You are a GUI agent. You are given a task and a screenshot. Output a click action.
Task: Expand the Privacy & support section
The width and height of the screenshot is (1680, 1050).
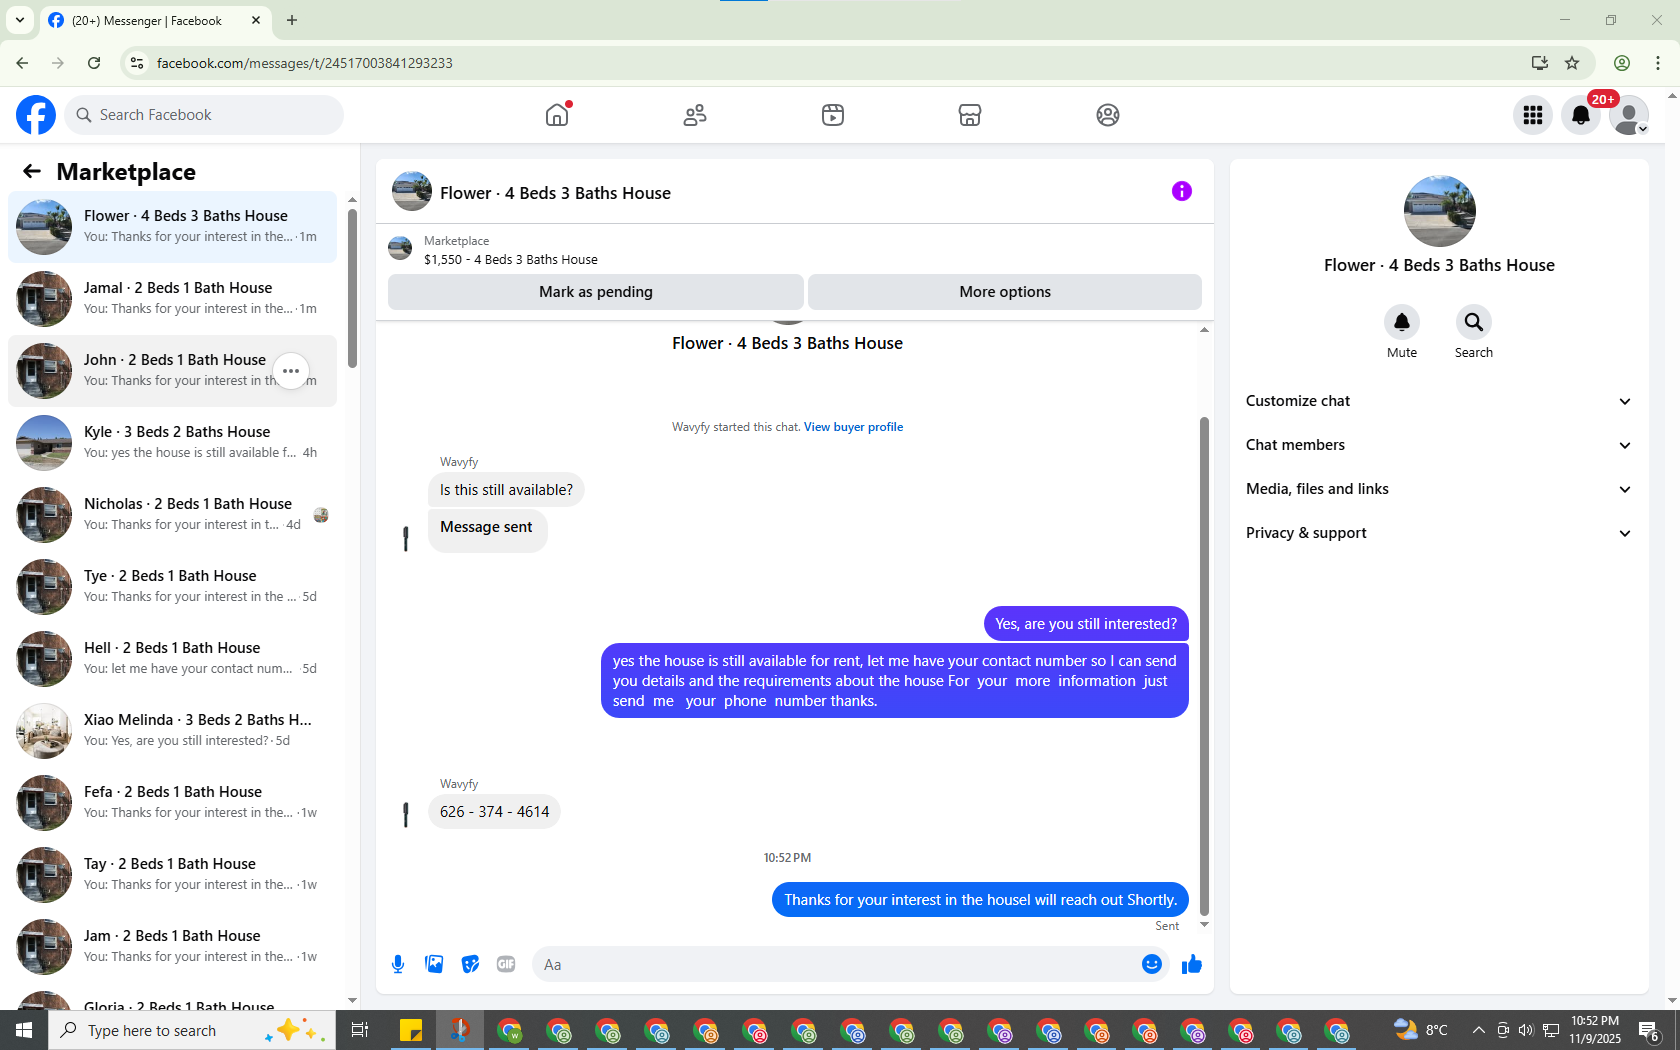point(1439,533)
